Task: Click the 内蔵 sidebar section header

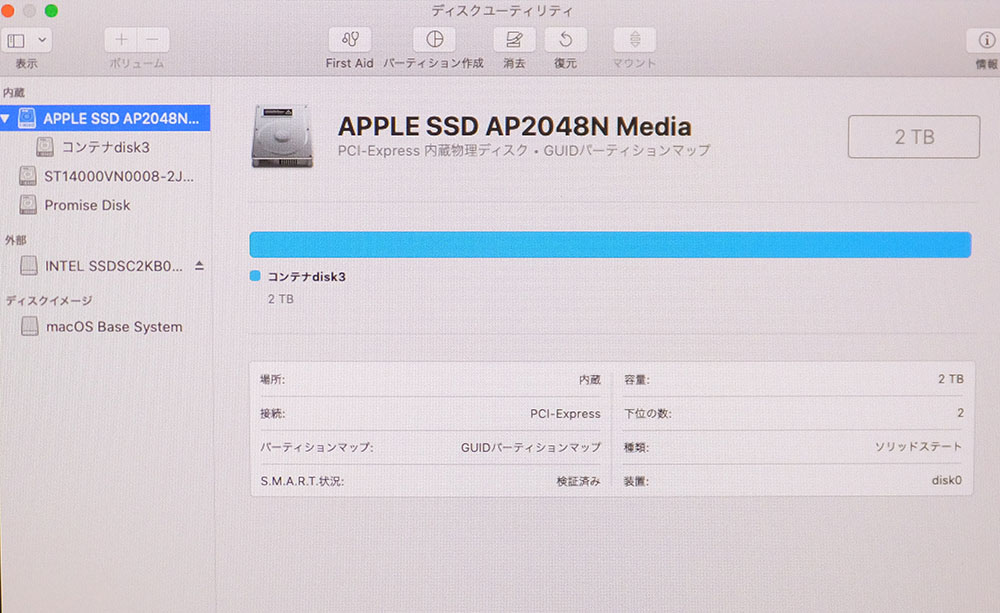Action: [x=14, y=92]
